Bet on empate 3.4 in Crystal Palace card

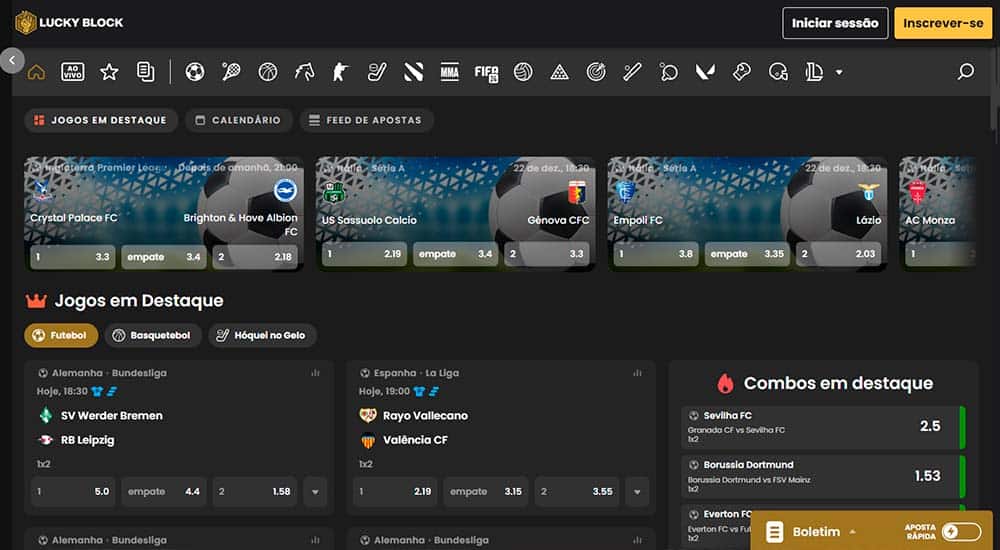tap(164, 257)
